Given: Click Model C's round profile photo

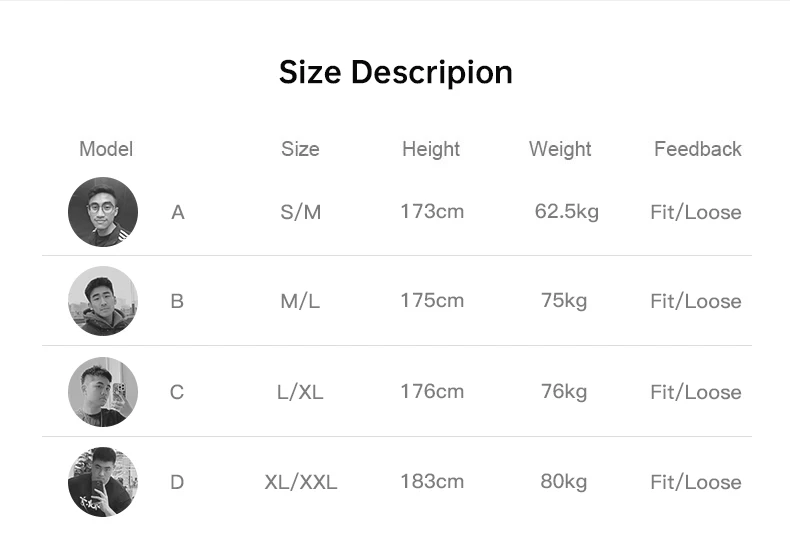Looking at the screenshot, I should coord(103,392).
